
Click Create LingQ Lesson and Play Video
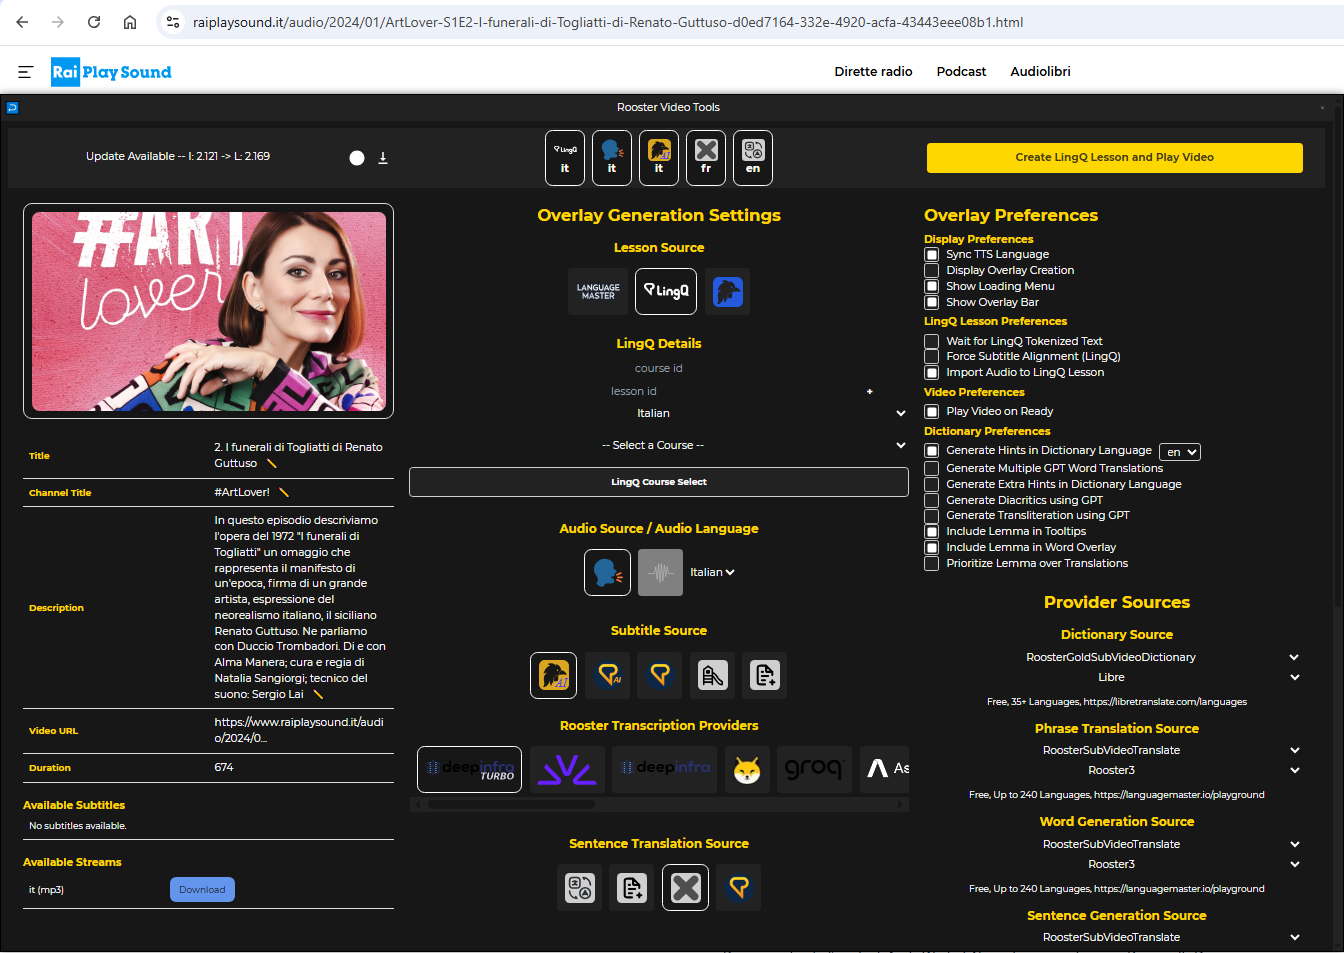point(1114,158)
